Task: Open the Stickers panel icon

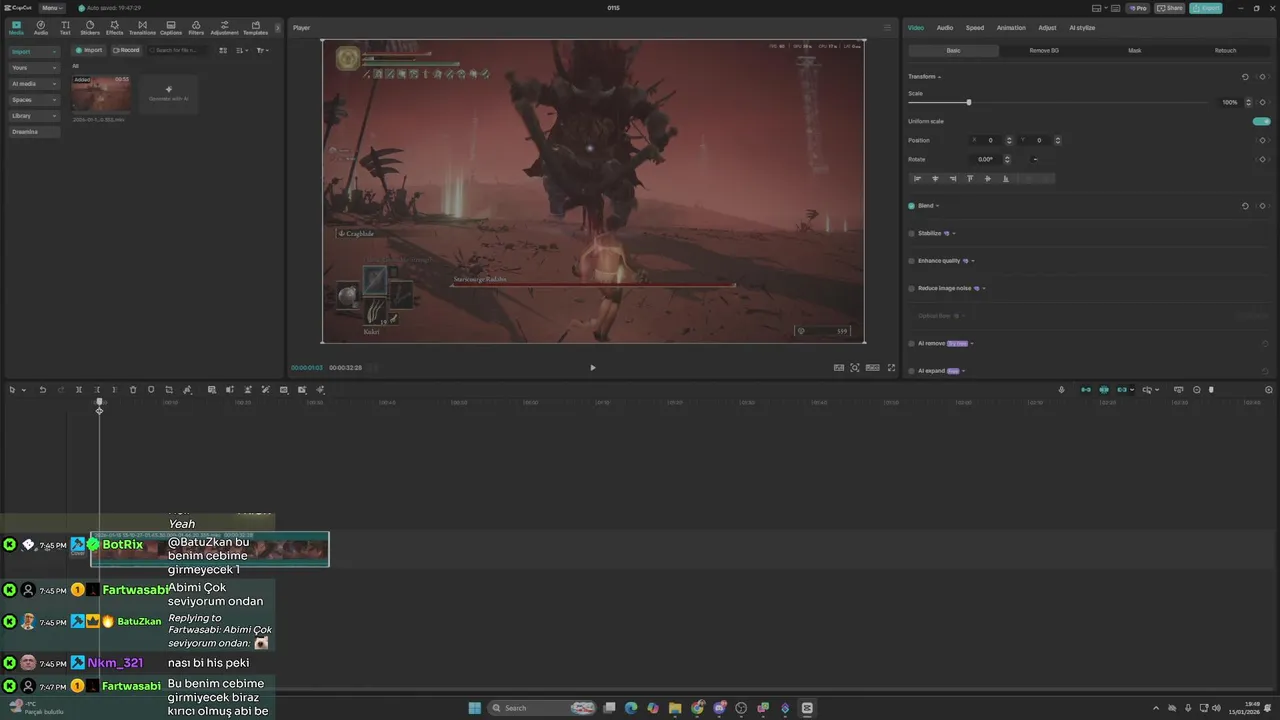Action: [90, 27]
